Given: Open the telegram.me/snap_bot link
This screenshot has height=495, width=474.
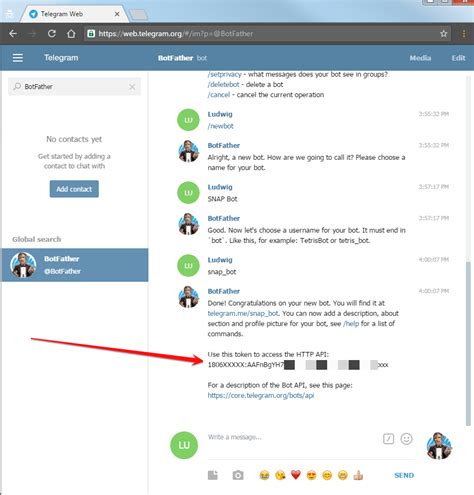Looking at the screenshot, I should pos(243,314).
